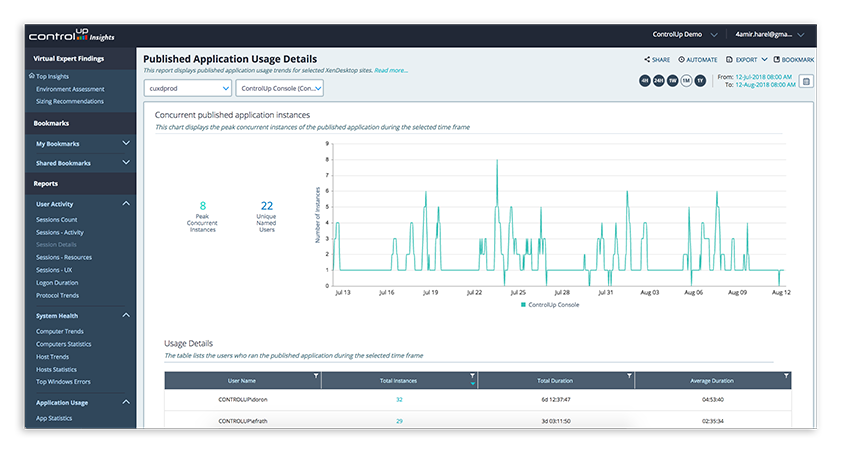Open Virtual Expert Findings section

(x=68, y=59)
